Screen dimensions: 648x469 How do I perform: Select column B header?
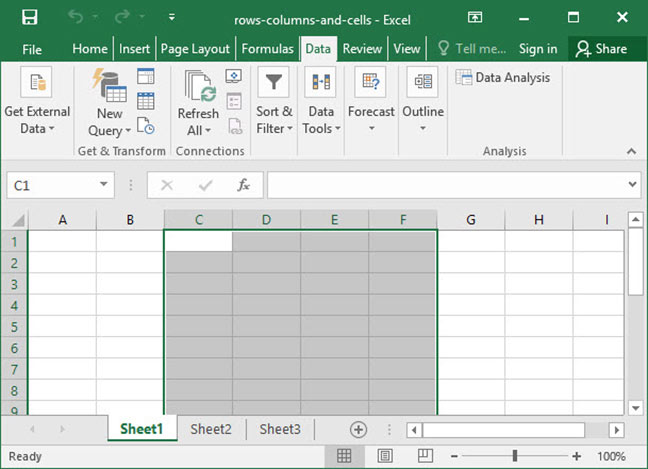(130, 219)
